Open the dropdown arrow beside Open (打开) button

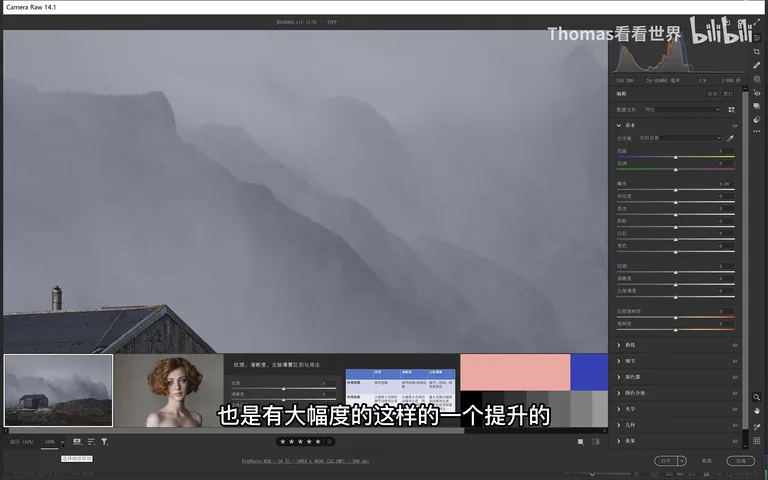(x=682, y=461)
